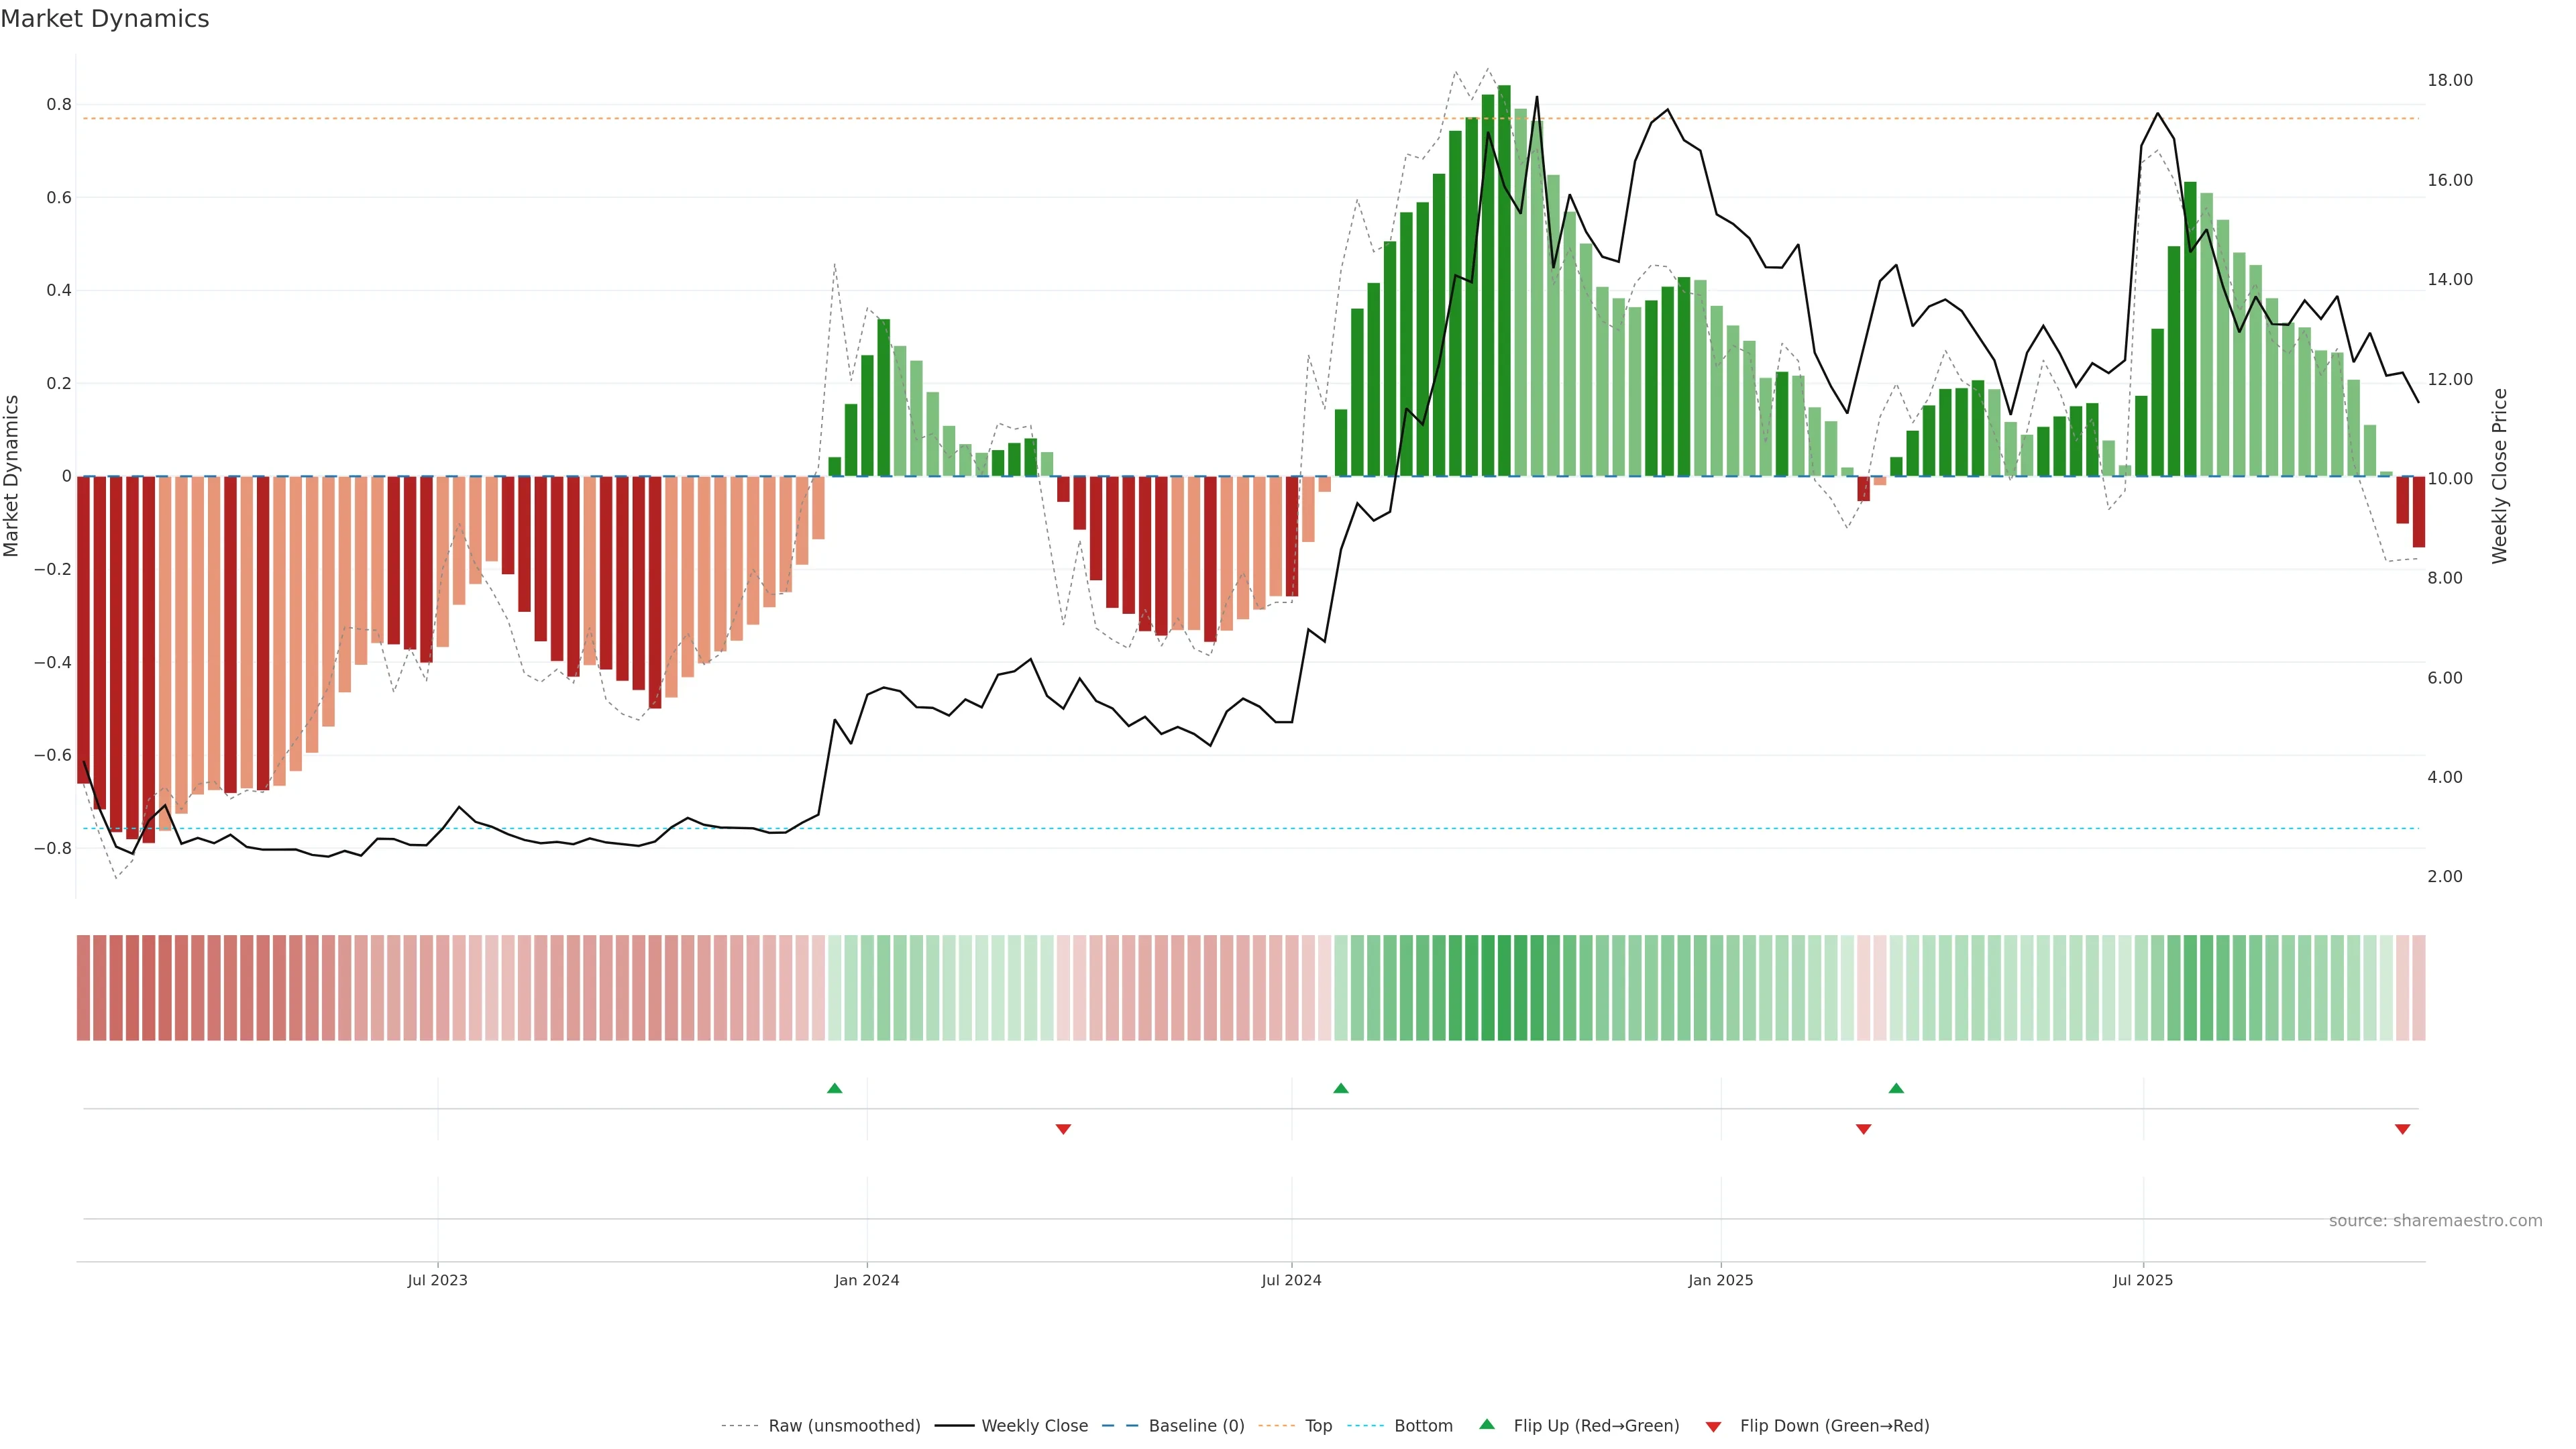Click the leftmost red flip-down triangle marker
The image size is (2576, 1449).
pyautogui.click(x=1063, y=1129)
